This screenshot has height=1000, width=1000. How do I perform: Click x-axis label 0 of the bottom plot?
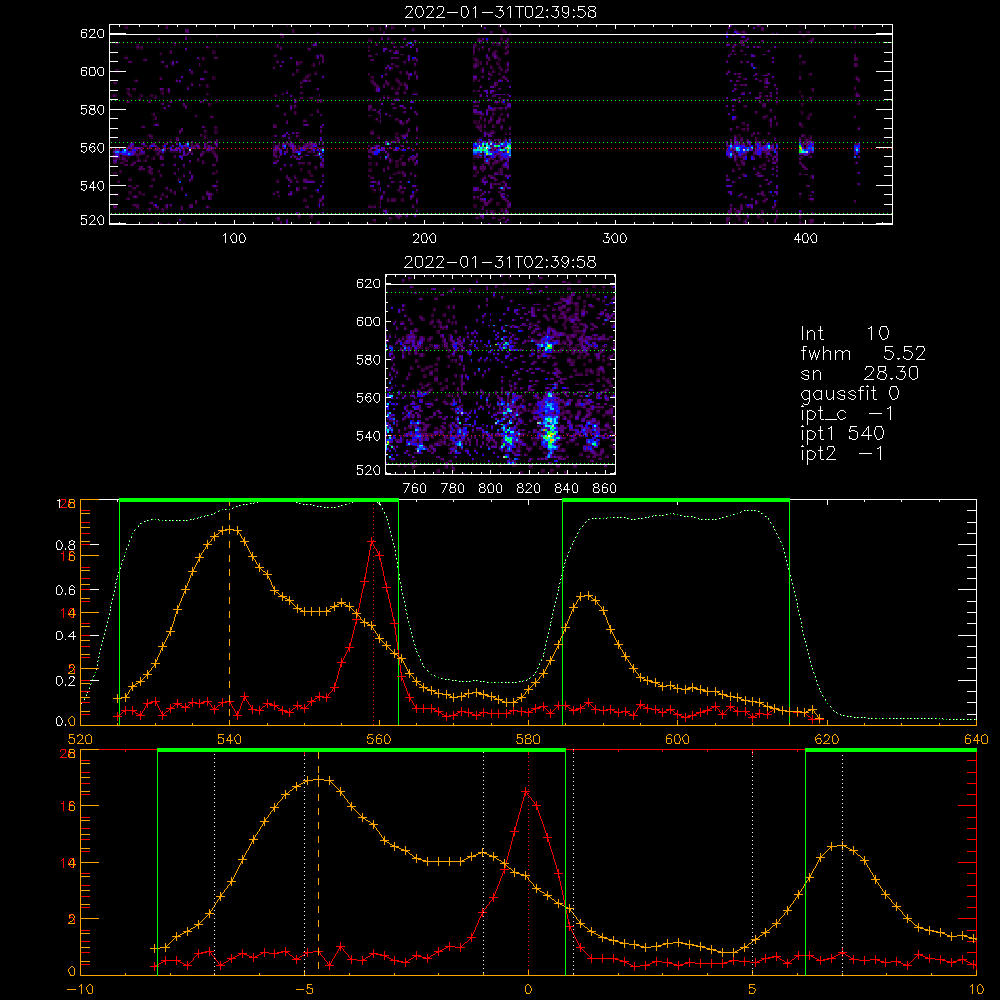pos(528,989)
